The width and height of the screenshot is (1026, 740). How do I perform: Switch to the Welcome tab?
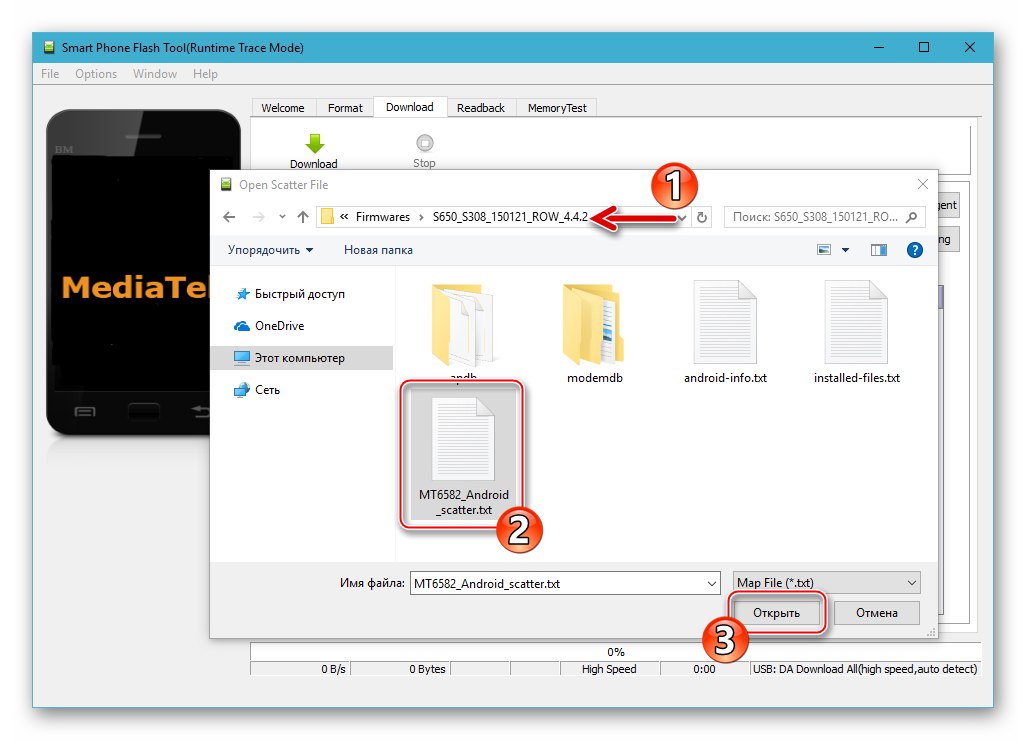pos(283,108)
